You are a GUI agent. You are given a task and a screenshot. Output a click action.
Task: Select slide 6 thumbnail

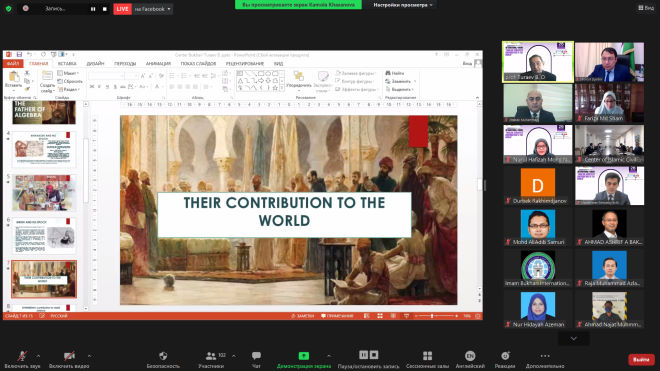coord(44,236)
